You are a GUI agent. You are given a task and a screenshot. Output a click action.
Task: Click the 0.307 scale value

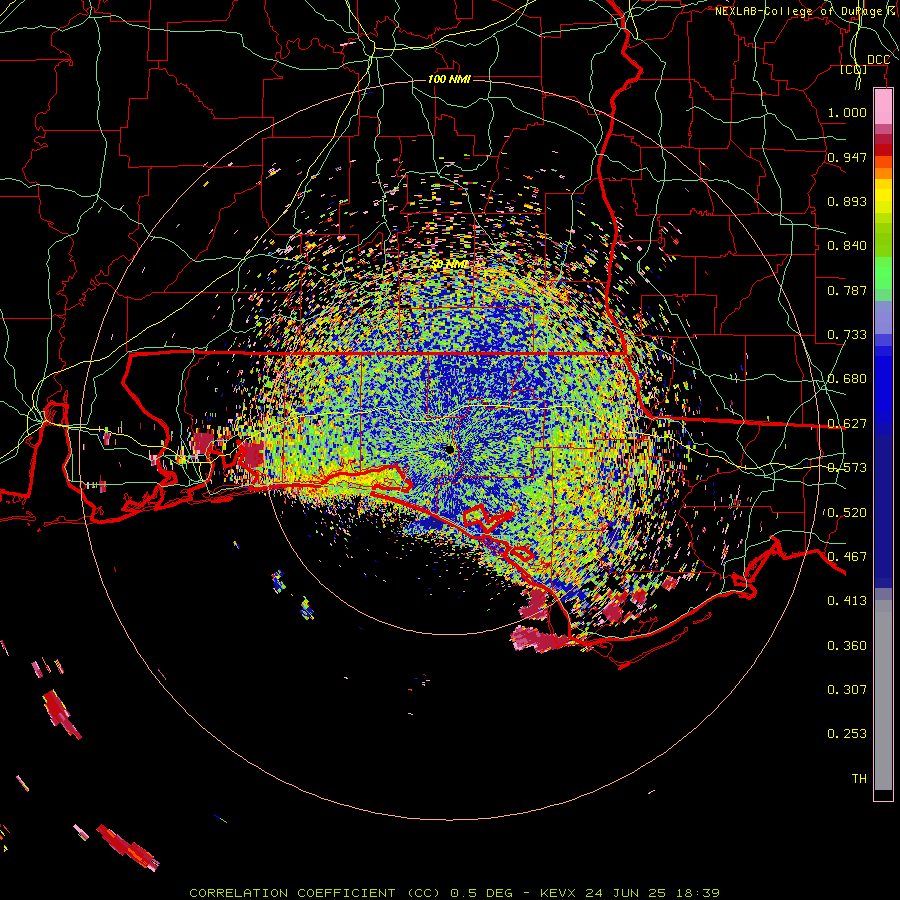click(847, 689)
